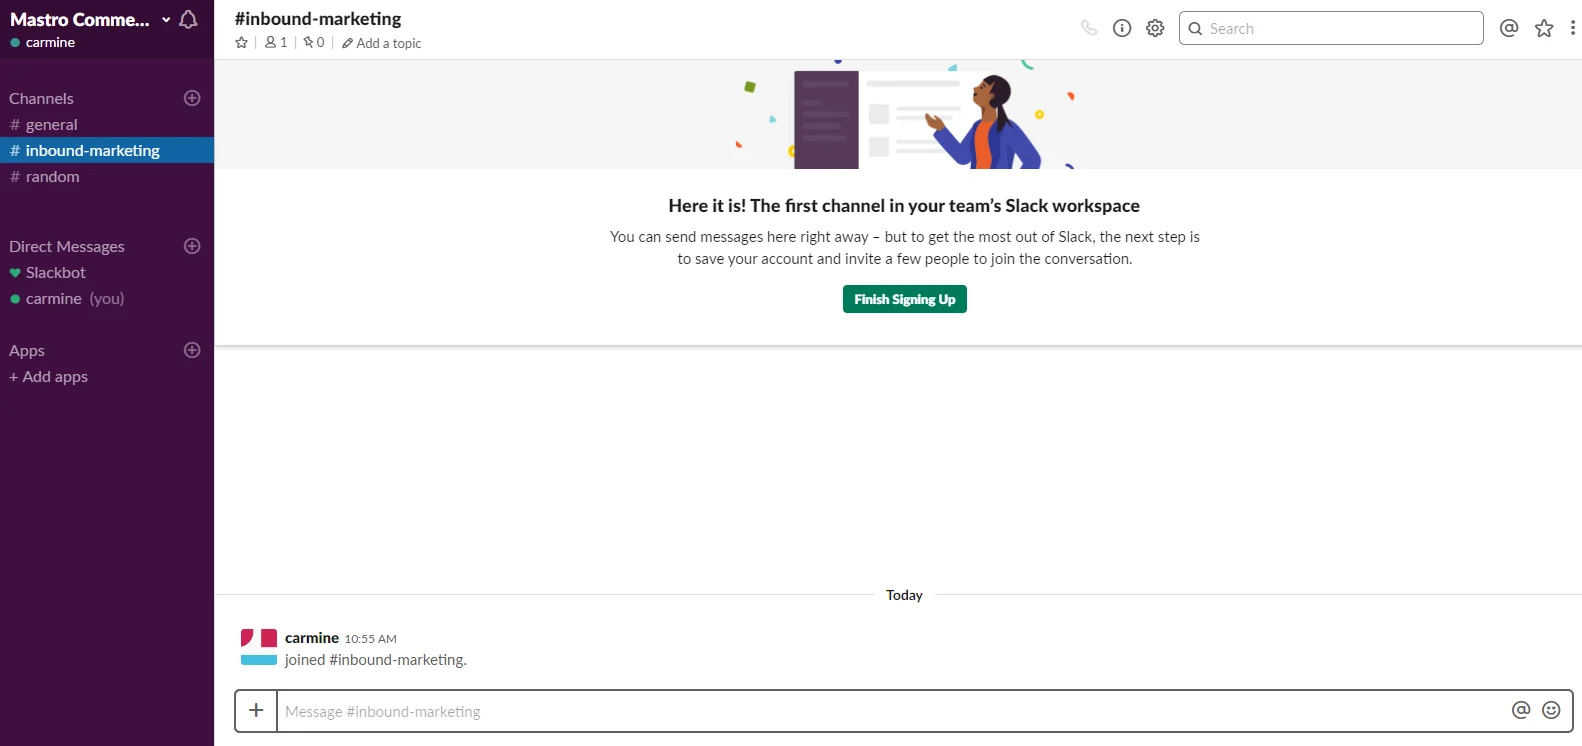Open more items vertical dots menu
The image size is (1582, 746).
1573,28
